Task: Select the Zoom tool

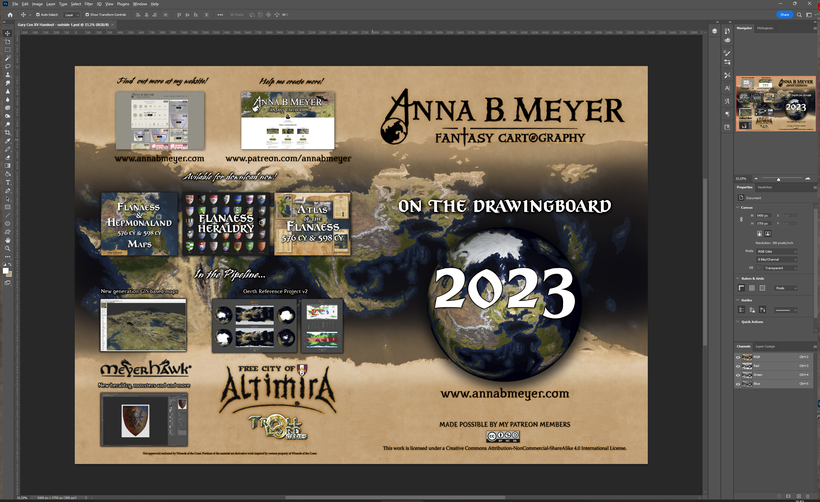Action: click(x=7, y=249)
